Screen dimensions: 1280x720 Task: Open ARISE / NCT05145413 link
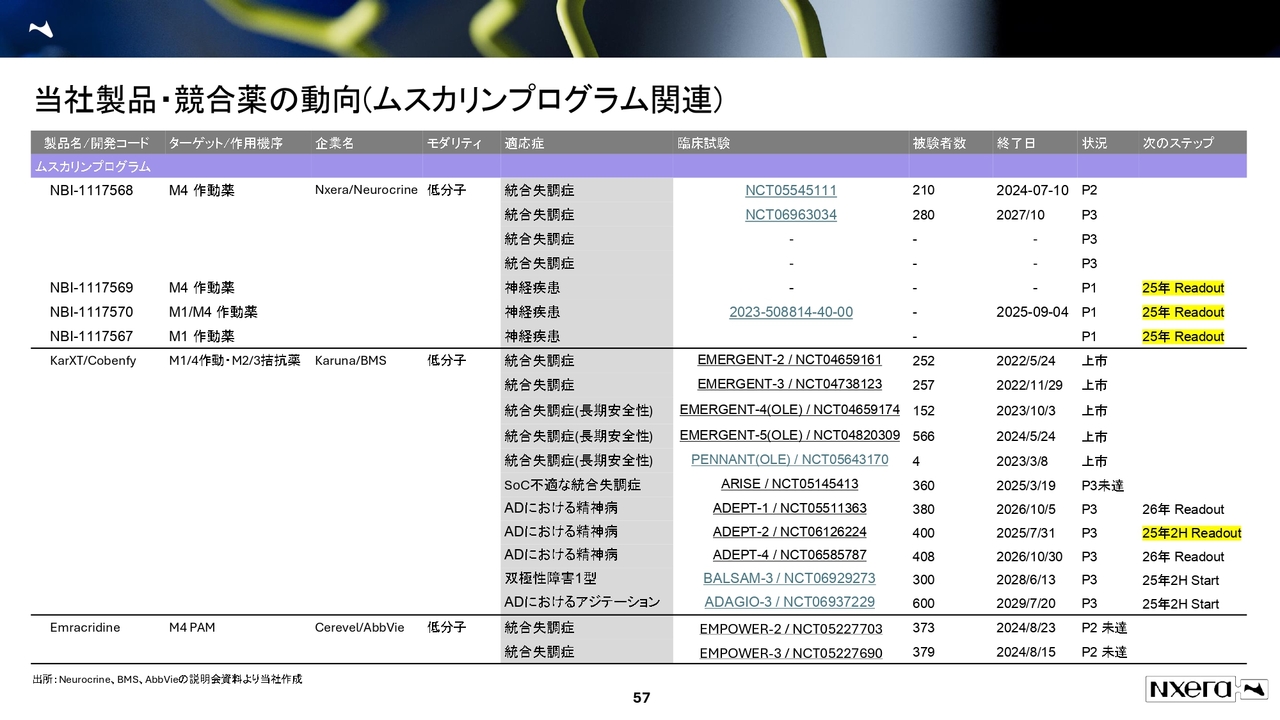coord(789,484)
